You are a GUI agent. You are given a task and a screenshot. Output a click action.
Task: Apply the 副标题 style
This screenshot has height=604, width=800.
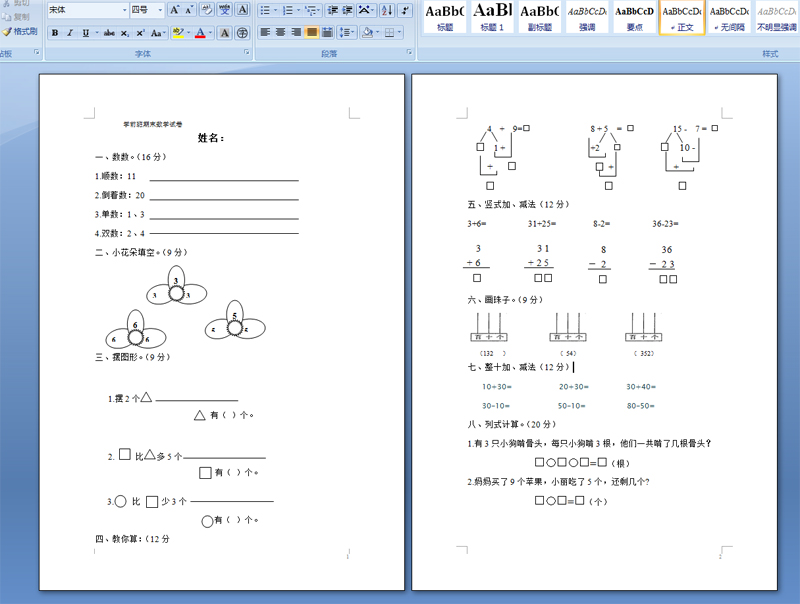(539, 17)
